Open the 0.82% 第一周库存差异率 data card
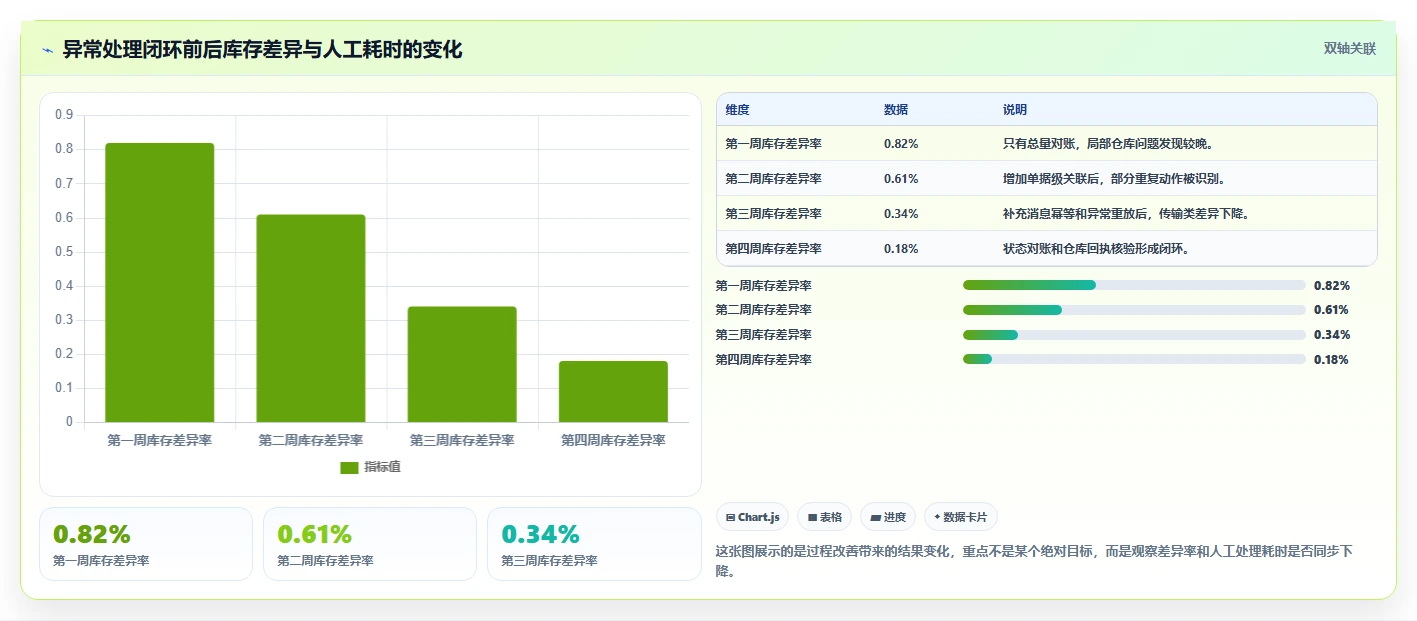 point(146,544)
